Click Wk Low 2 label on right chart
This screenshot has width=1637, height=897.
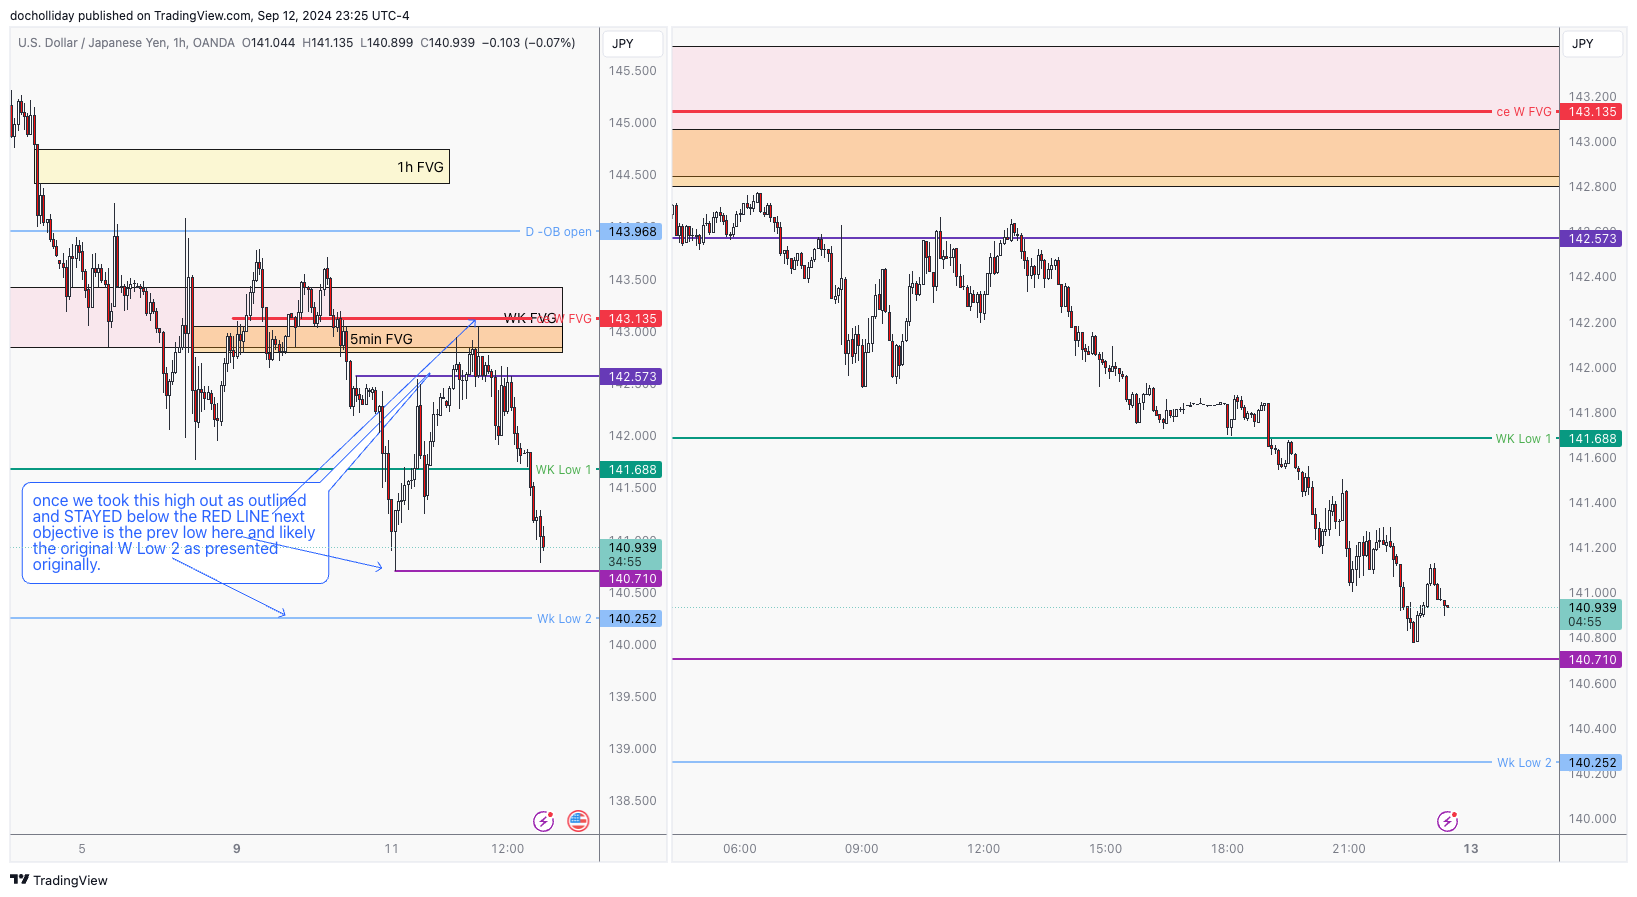pos(1524,763)
